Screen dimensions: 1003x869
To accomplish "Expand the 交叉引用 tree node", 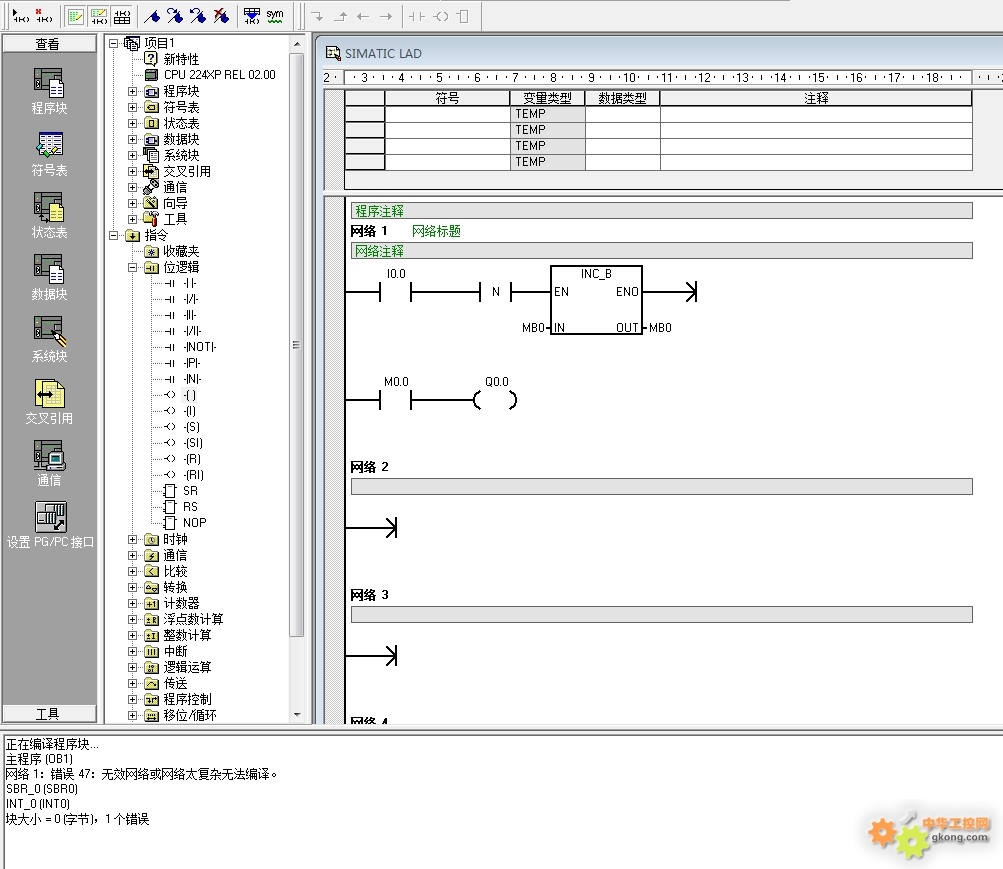I will click(x=132, y=171).
